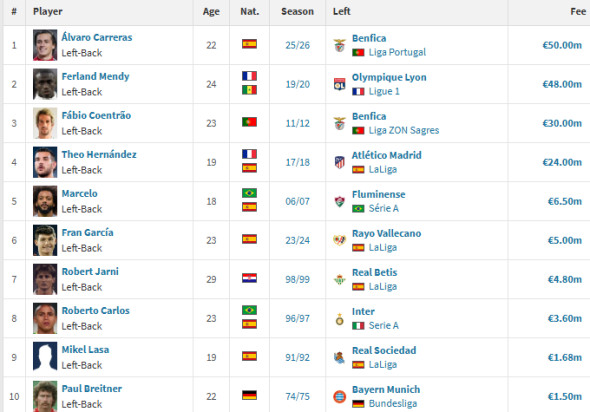Click the Atlético Madrid club crest
590x412 pixels.
coord(339,163)
